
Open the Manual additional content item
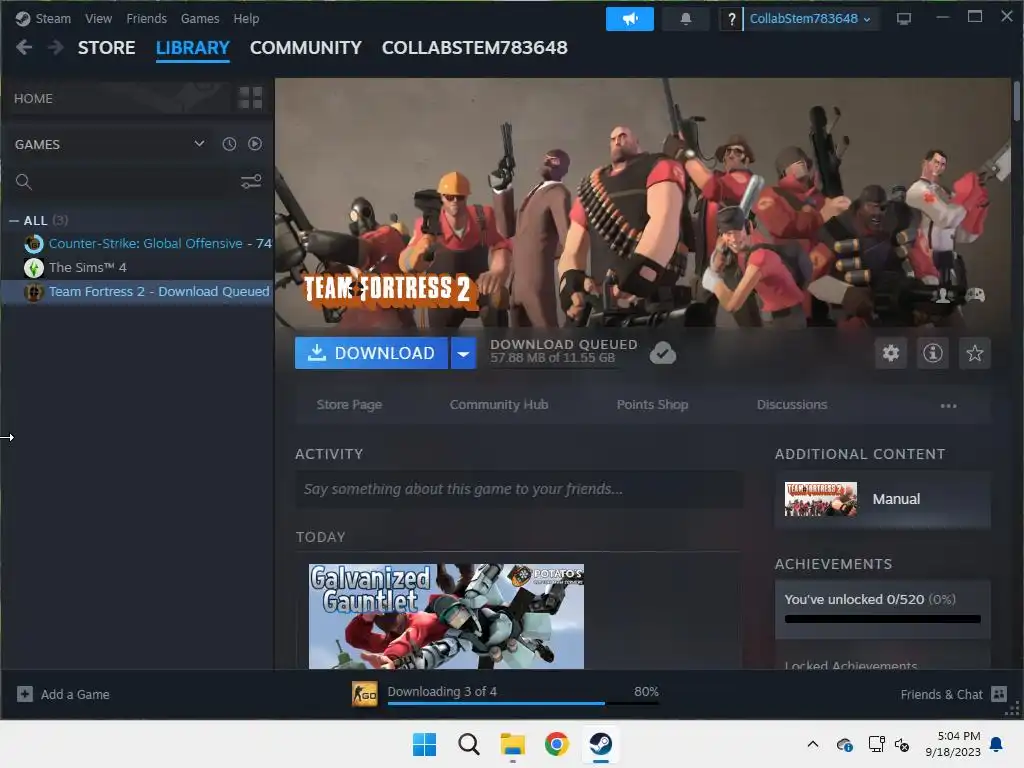(882, 500)
